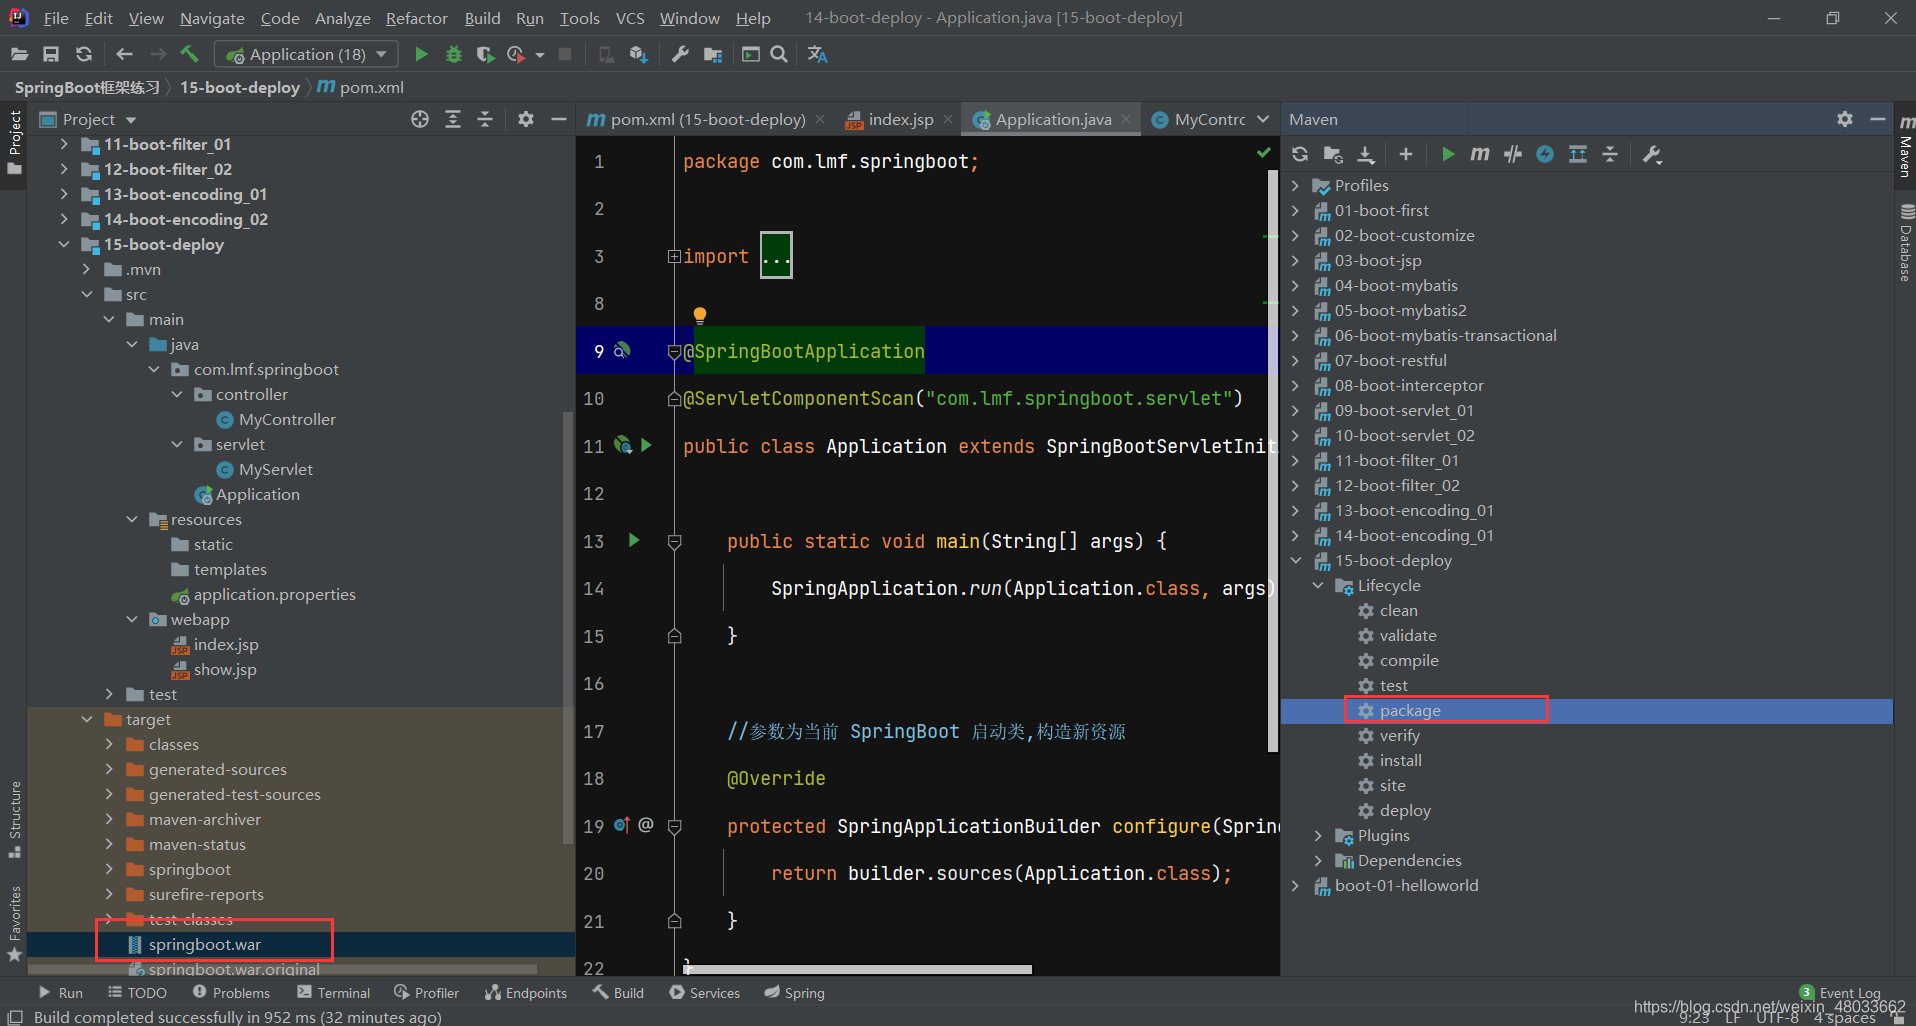
Task: Save all files using the floppy icon
Action: click(51, 54)
